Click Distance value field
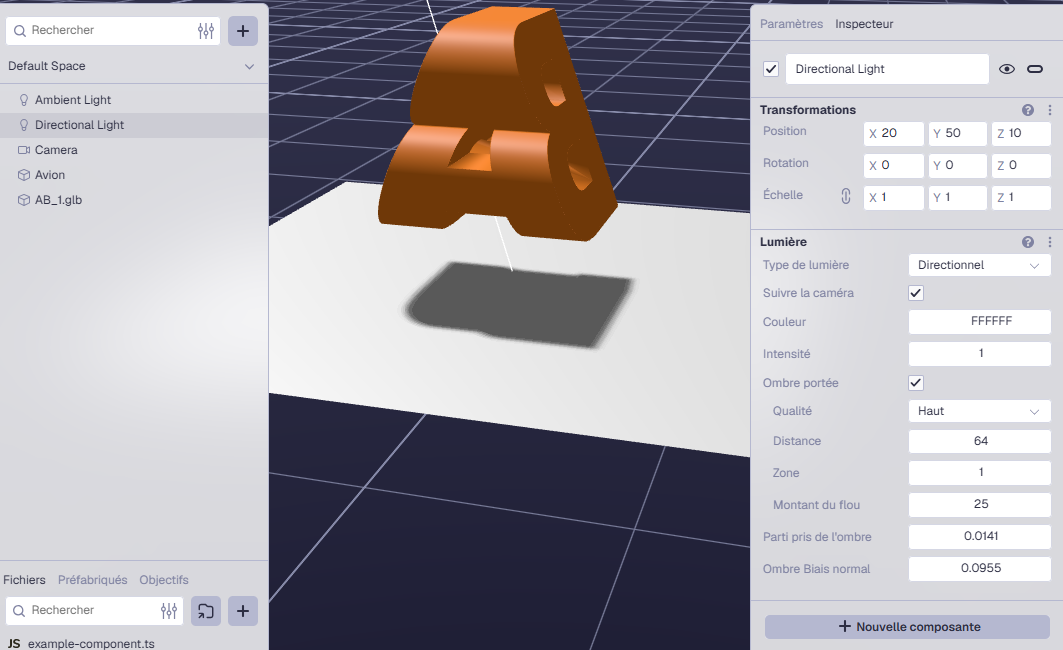Screen dimensions: 1063x650 (x=980, y=441)
